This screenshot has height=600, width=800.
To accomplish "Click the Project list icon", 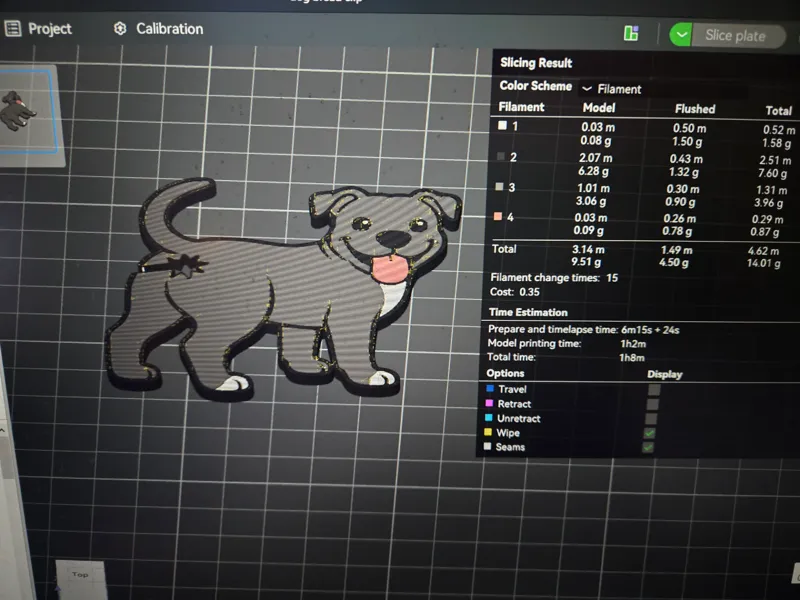I will [12, 29].
